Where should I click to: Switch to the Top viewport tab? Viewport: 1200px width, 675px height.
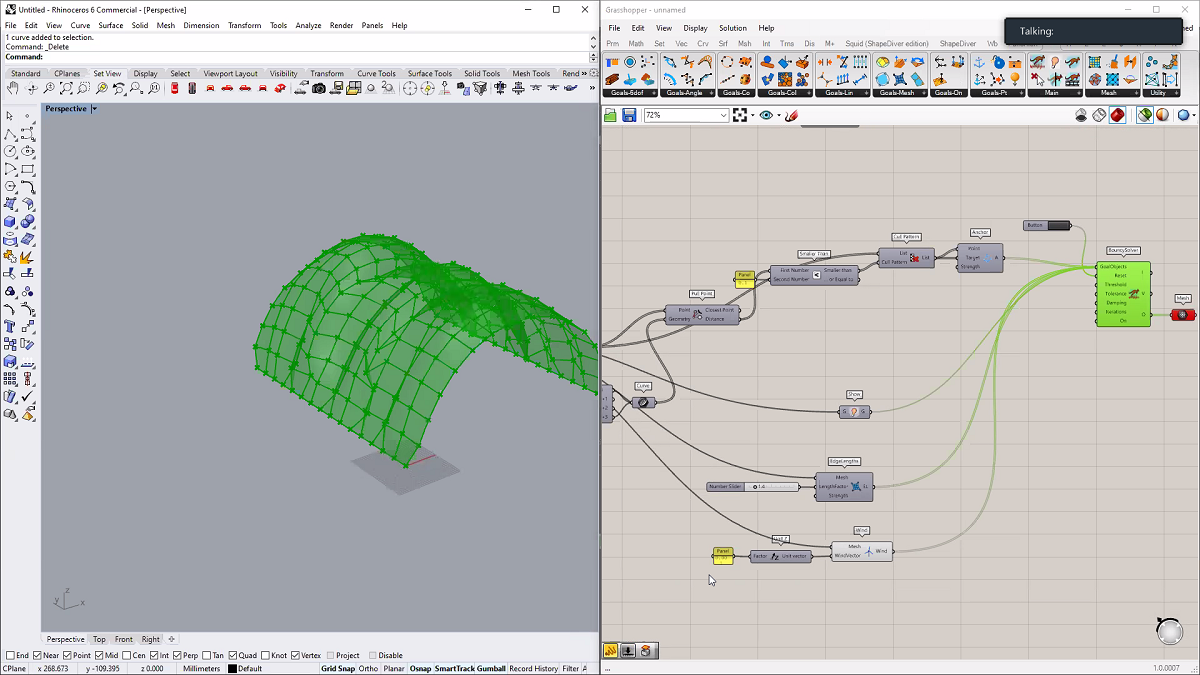[99, 638]
